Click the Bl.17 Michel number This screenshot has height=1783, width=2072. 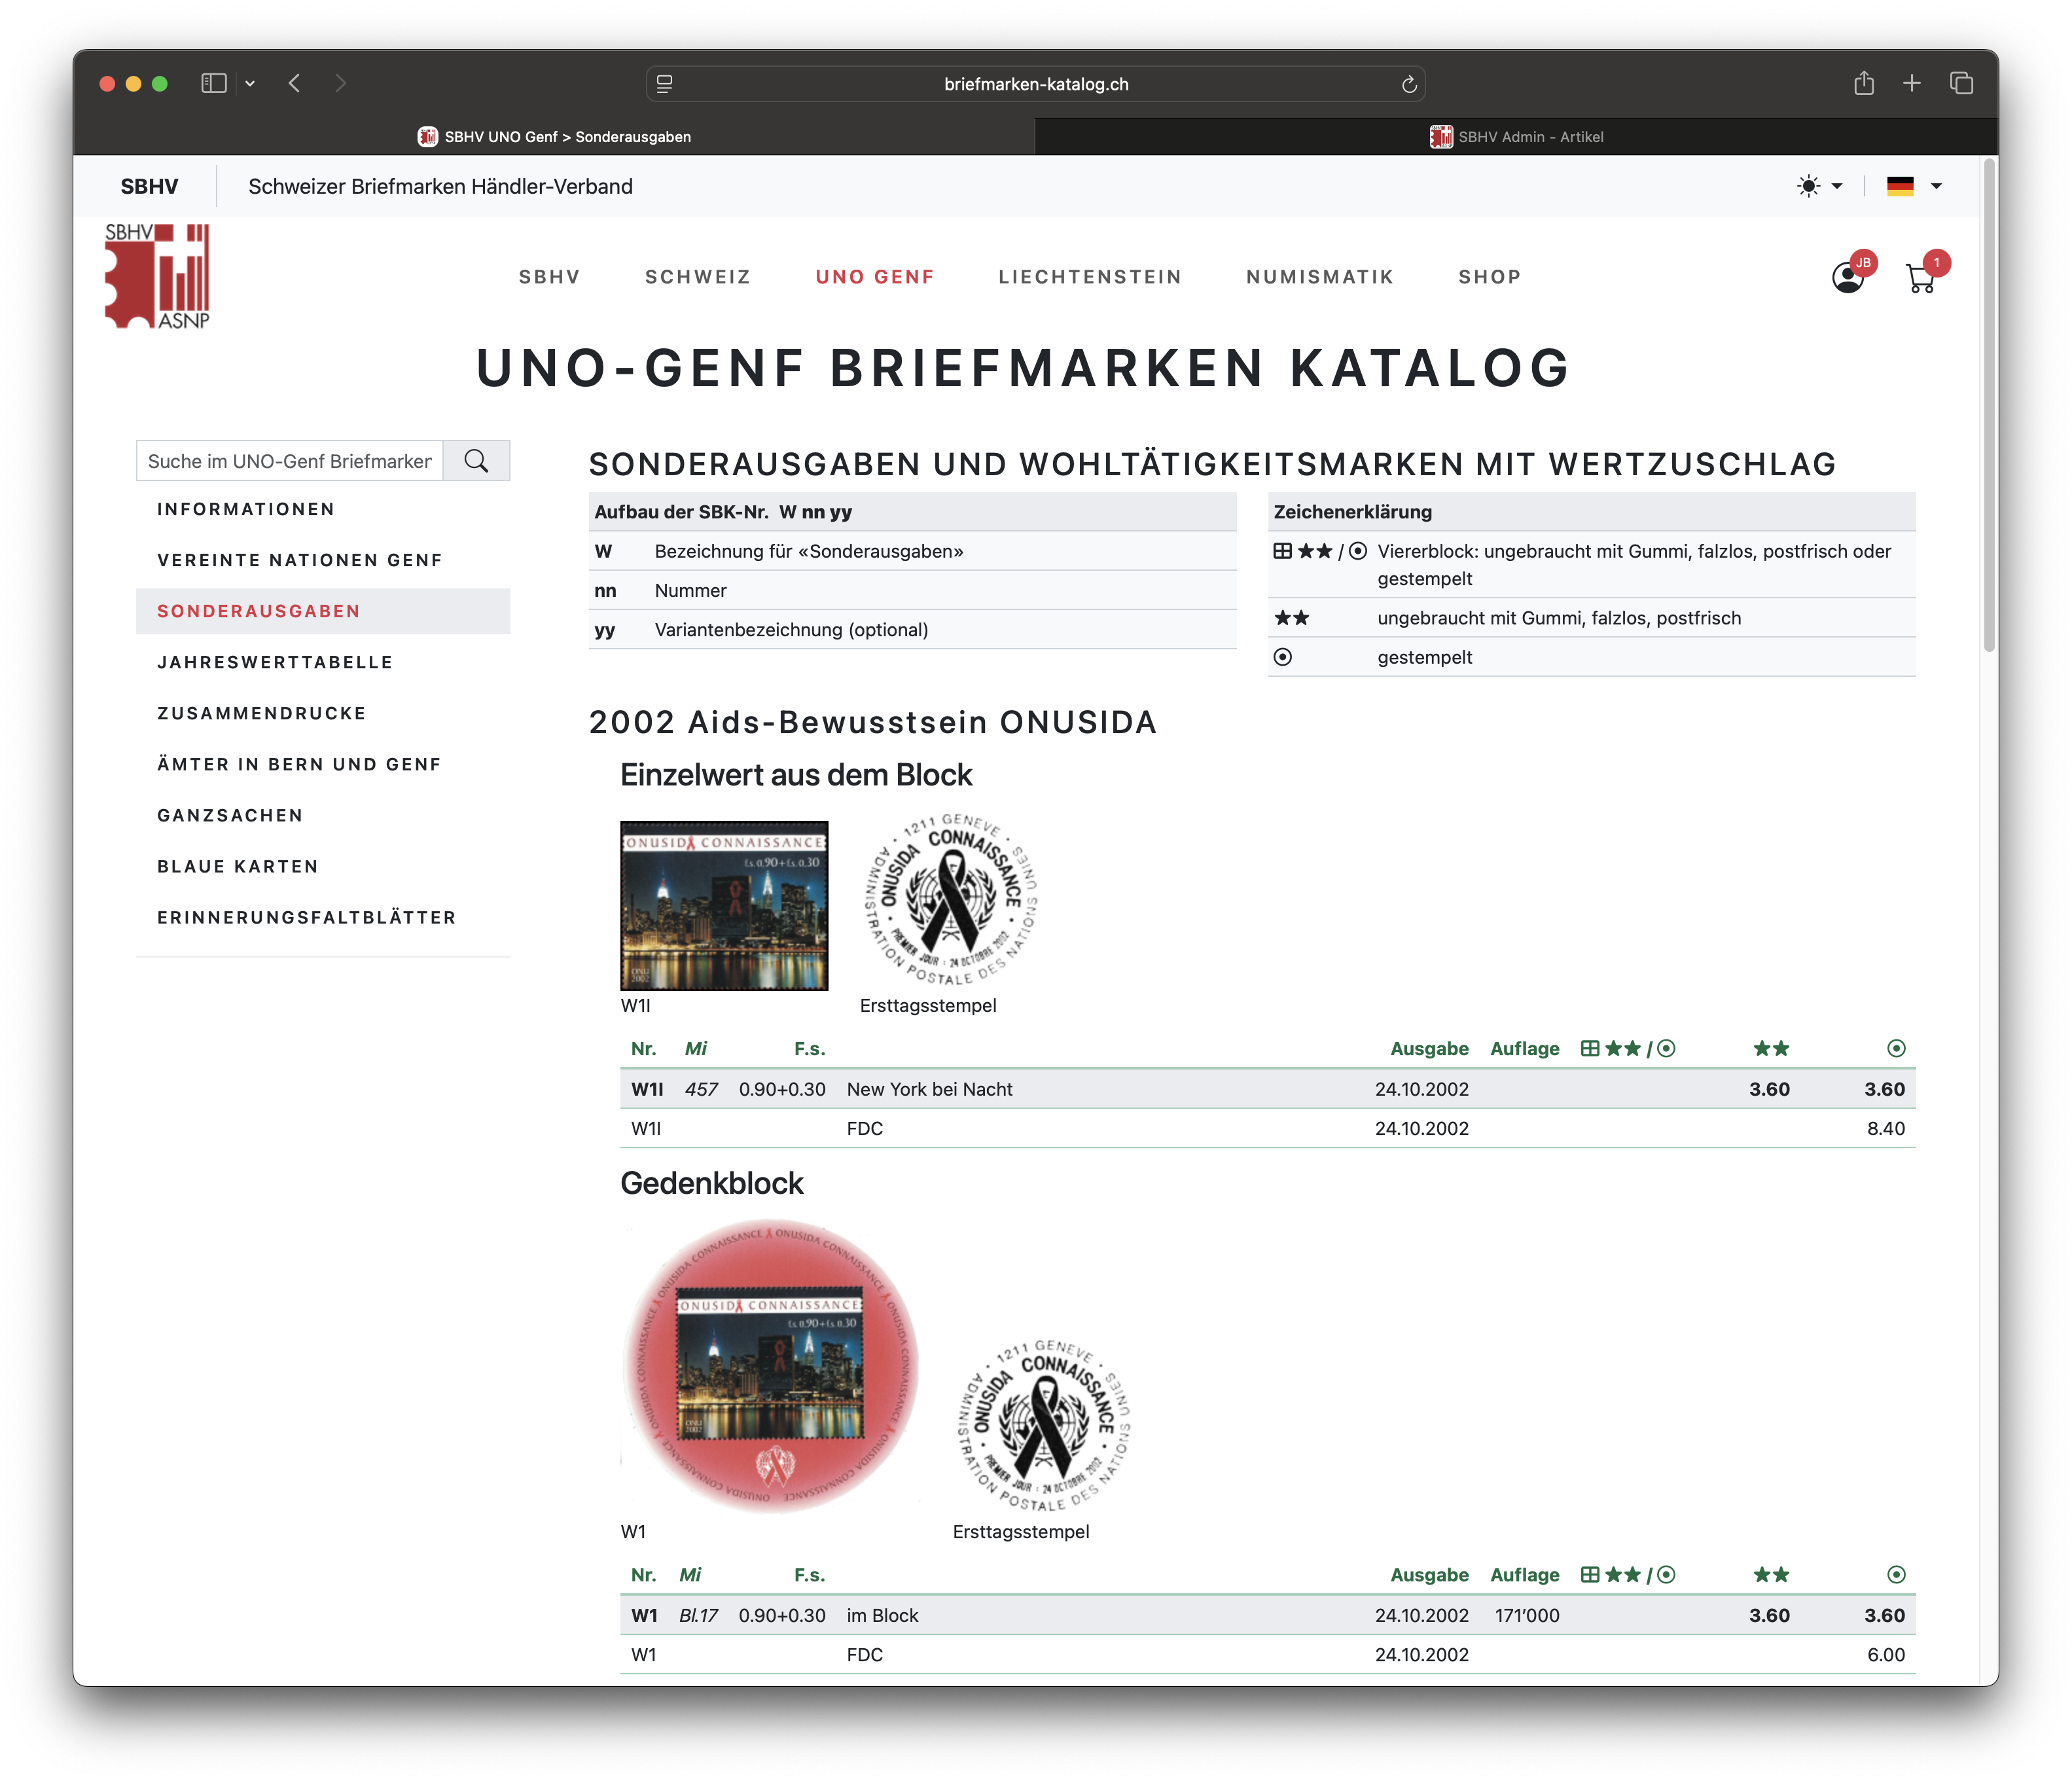point(698,1615)
